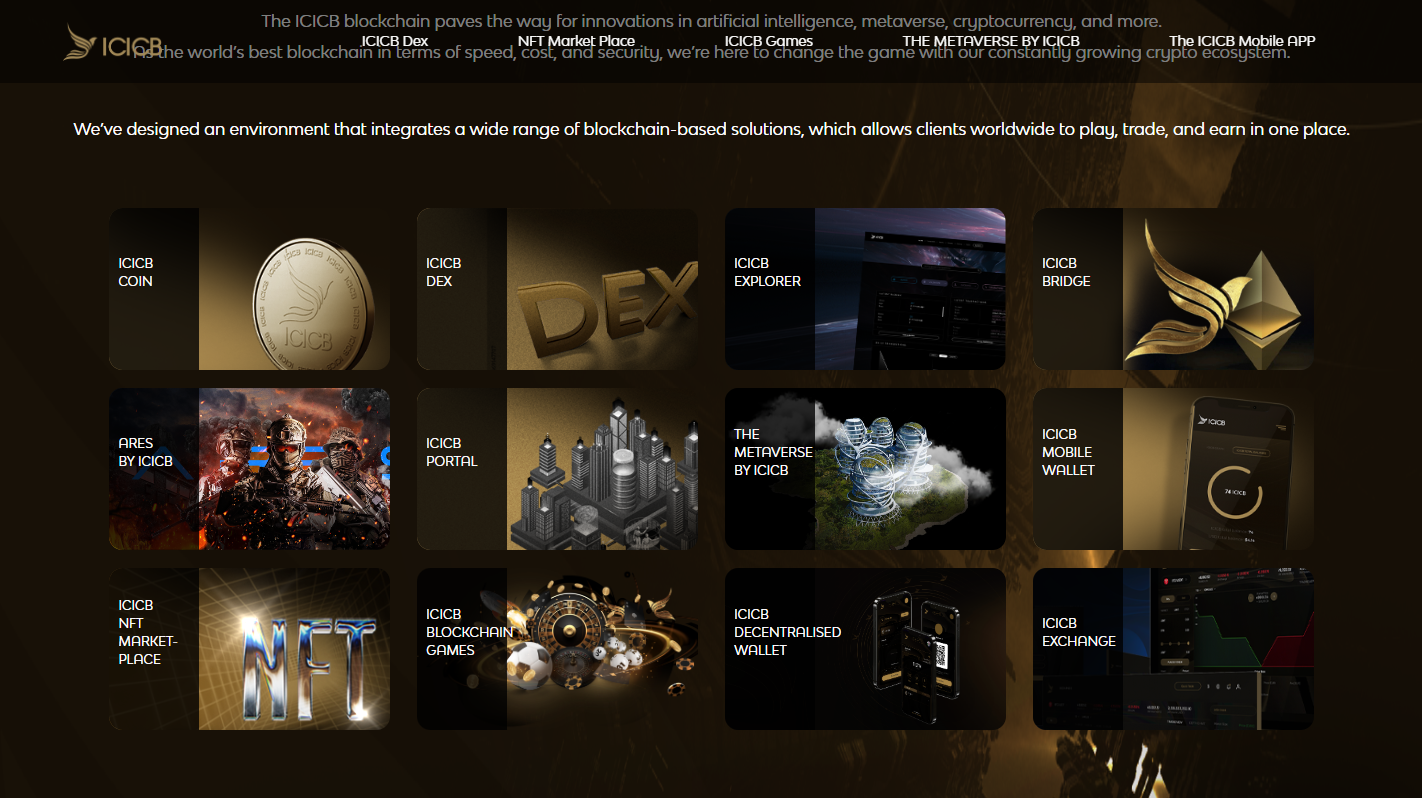This screenshot has height=798, width=1422.
Task: Click the phone showing 74 ICICB balance
Action: pos(1218,469)
